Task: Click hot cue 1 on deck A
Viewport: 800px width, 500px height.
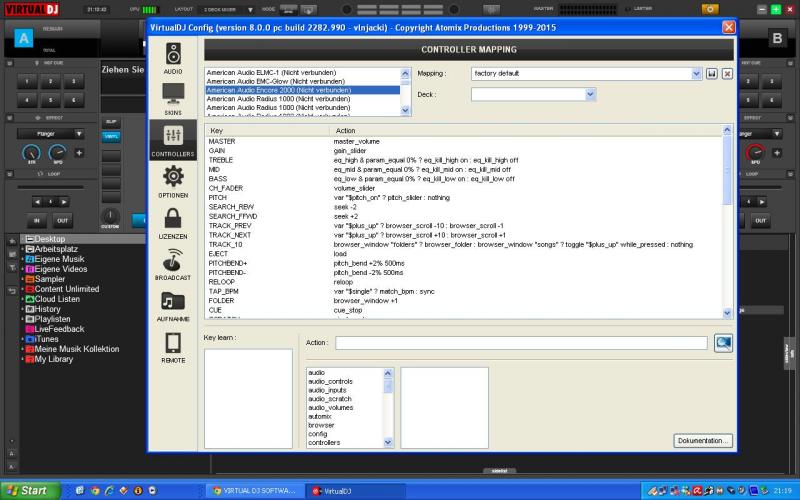Action: (x=27, y=81)
